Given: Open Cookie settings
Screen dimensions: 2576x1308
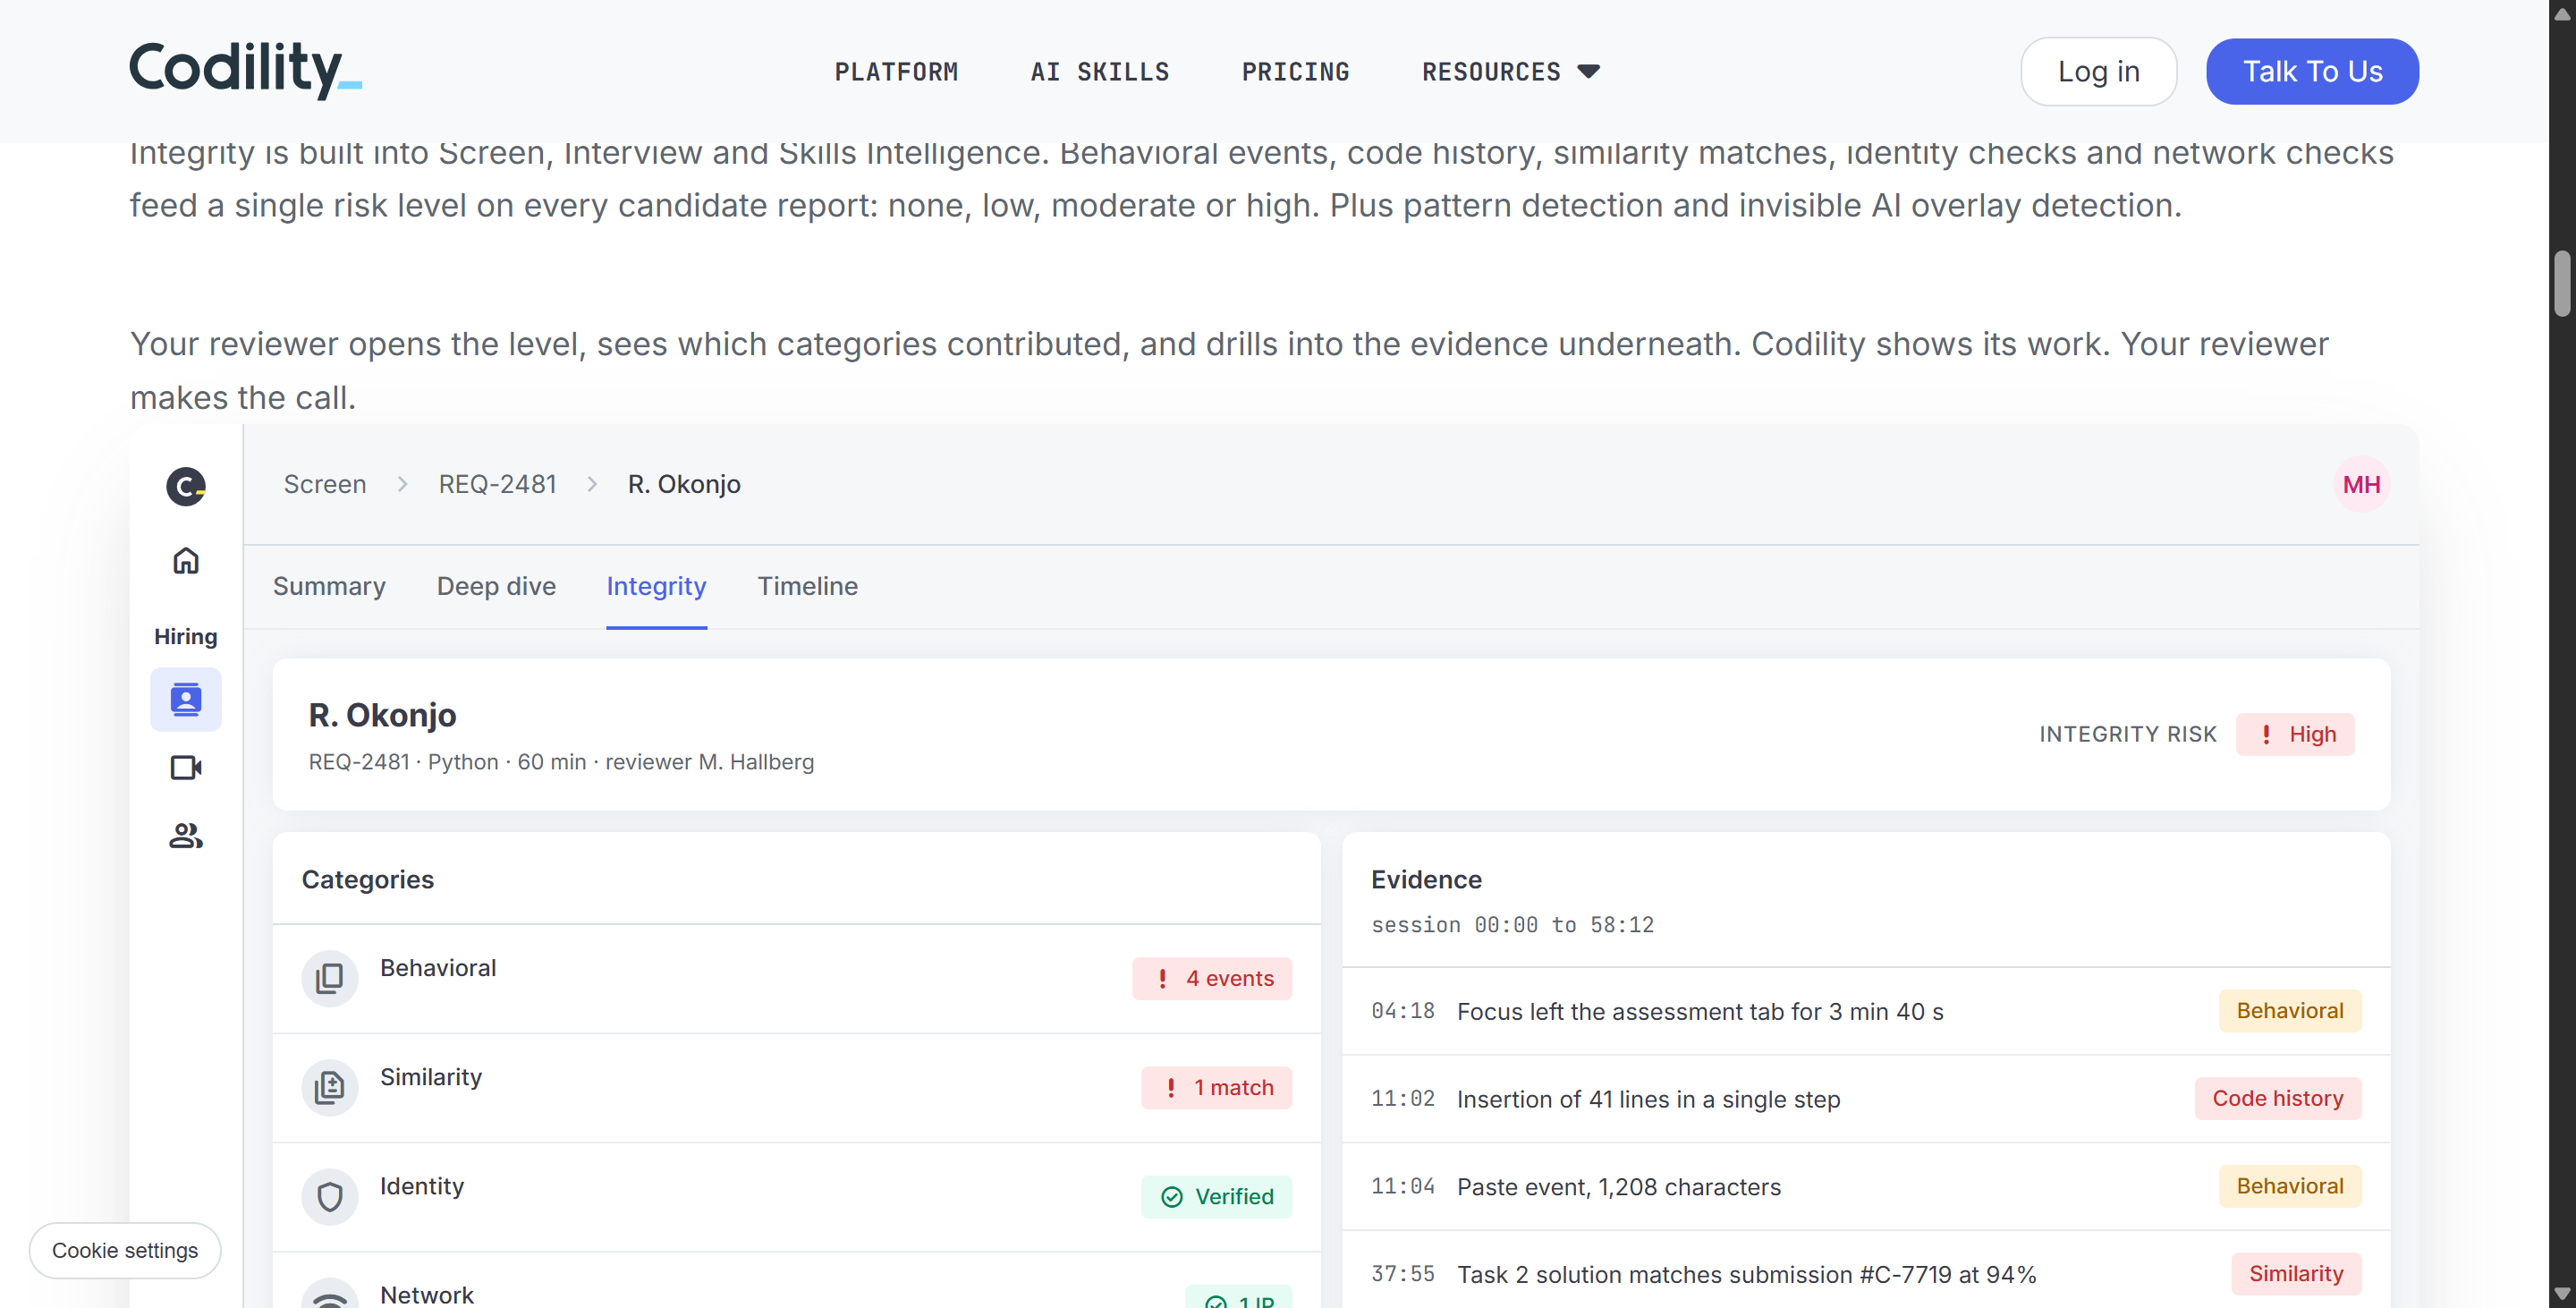Looking at the screenshot, I should coord(125,1250).
